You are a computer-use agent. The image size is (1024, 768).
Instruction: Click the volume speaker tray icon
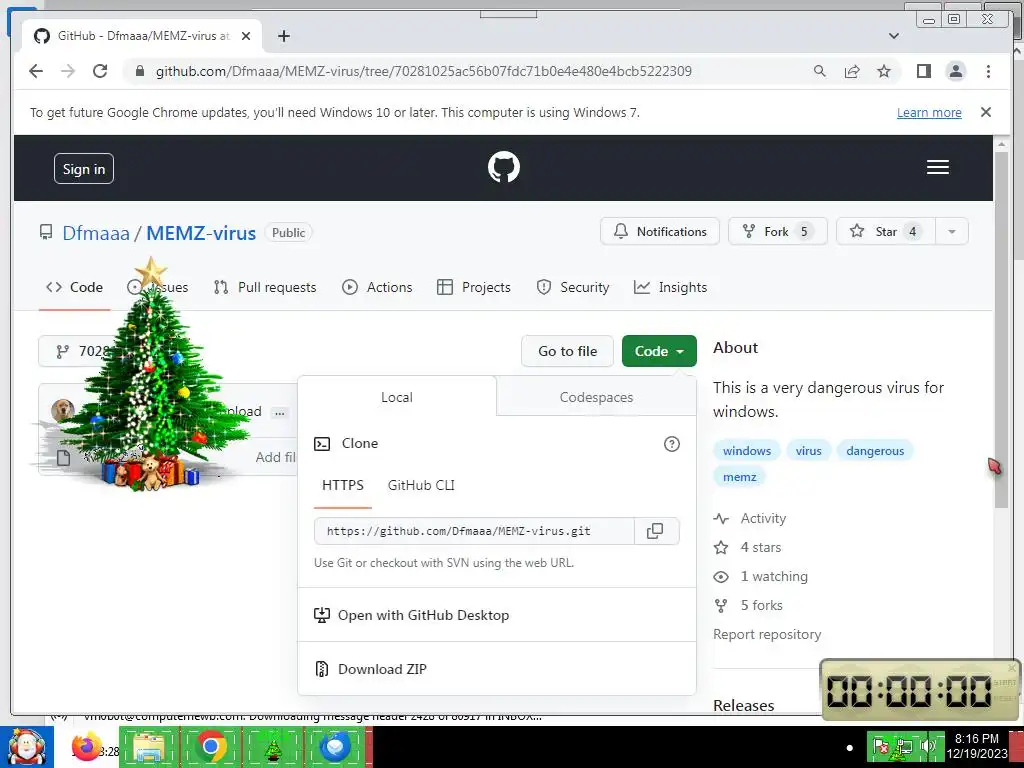[x=928, y=745]
